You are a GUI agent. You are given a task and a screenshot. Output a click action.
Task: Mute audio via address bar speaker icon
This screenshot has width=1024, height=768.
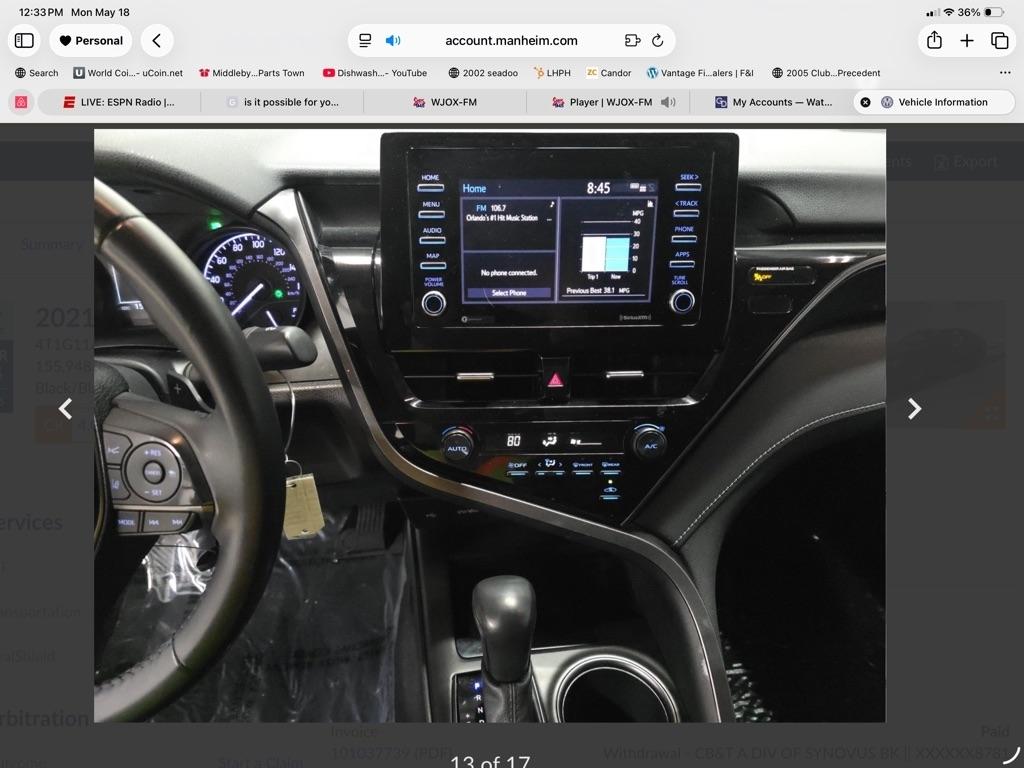click(x=392, y=40)
